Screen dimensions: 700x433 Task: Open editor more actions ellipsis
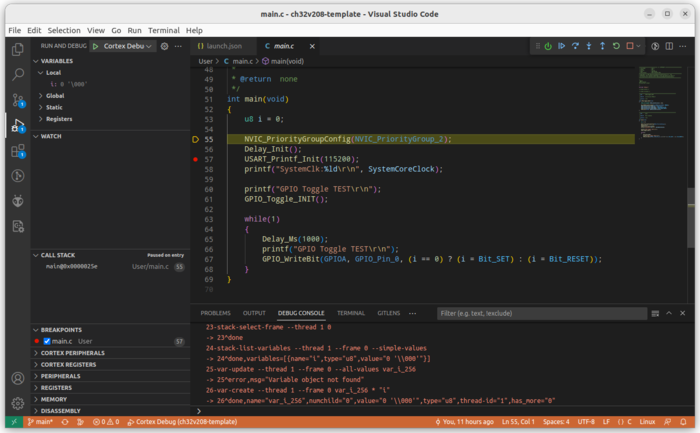[x=683, y=46]
